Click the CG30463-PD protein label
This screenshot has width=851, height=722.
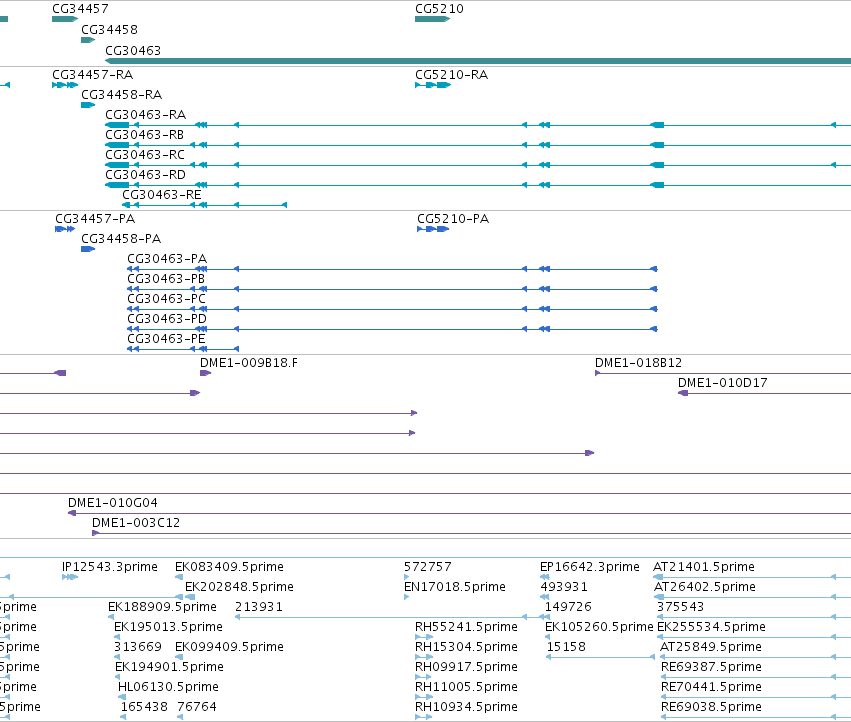(x=167, y=319)
